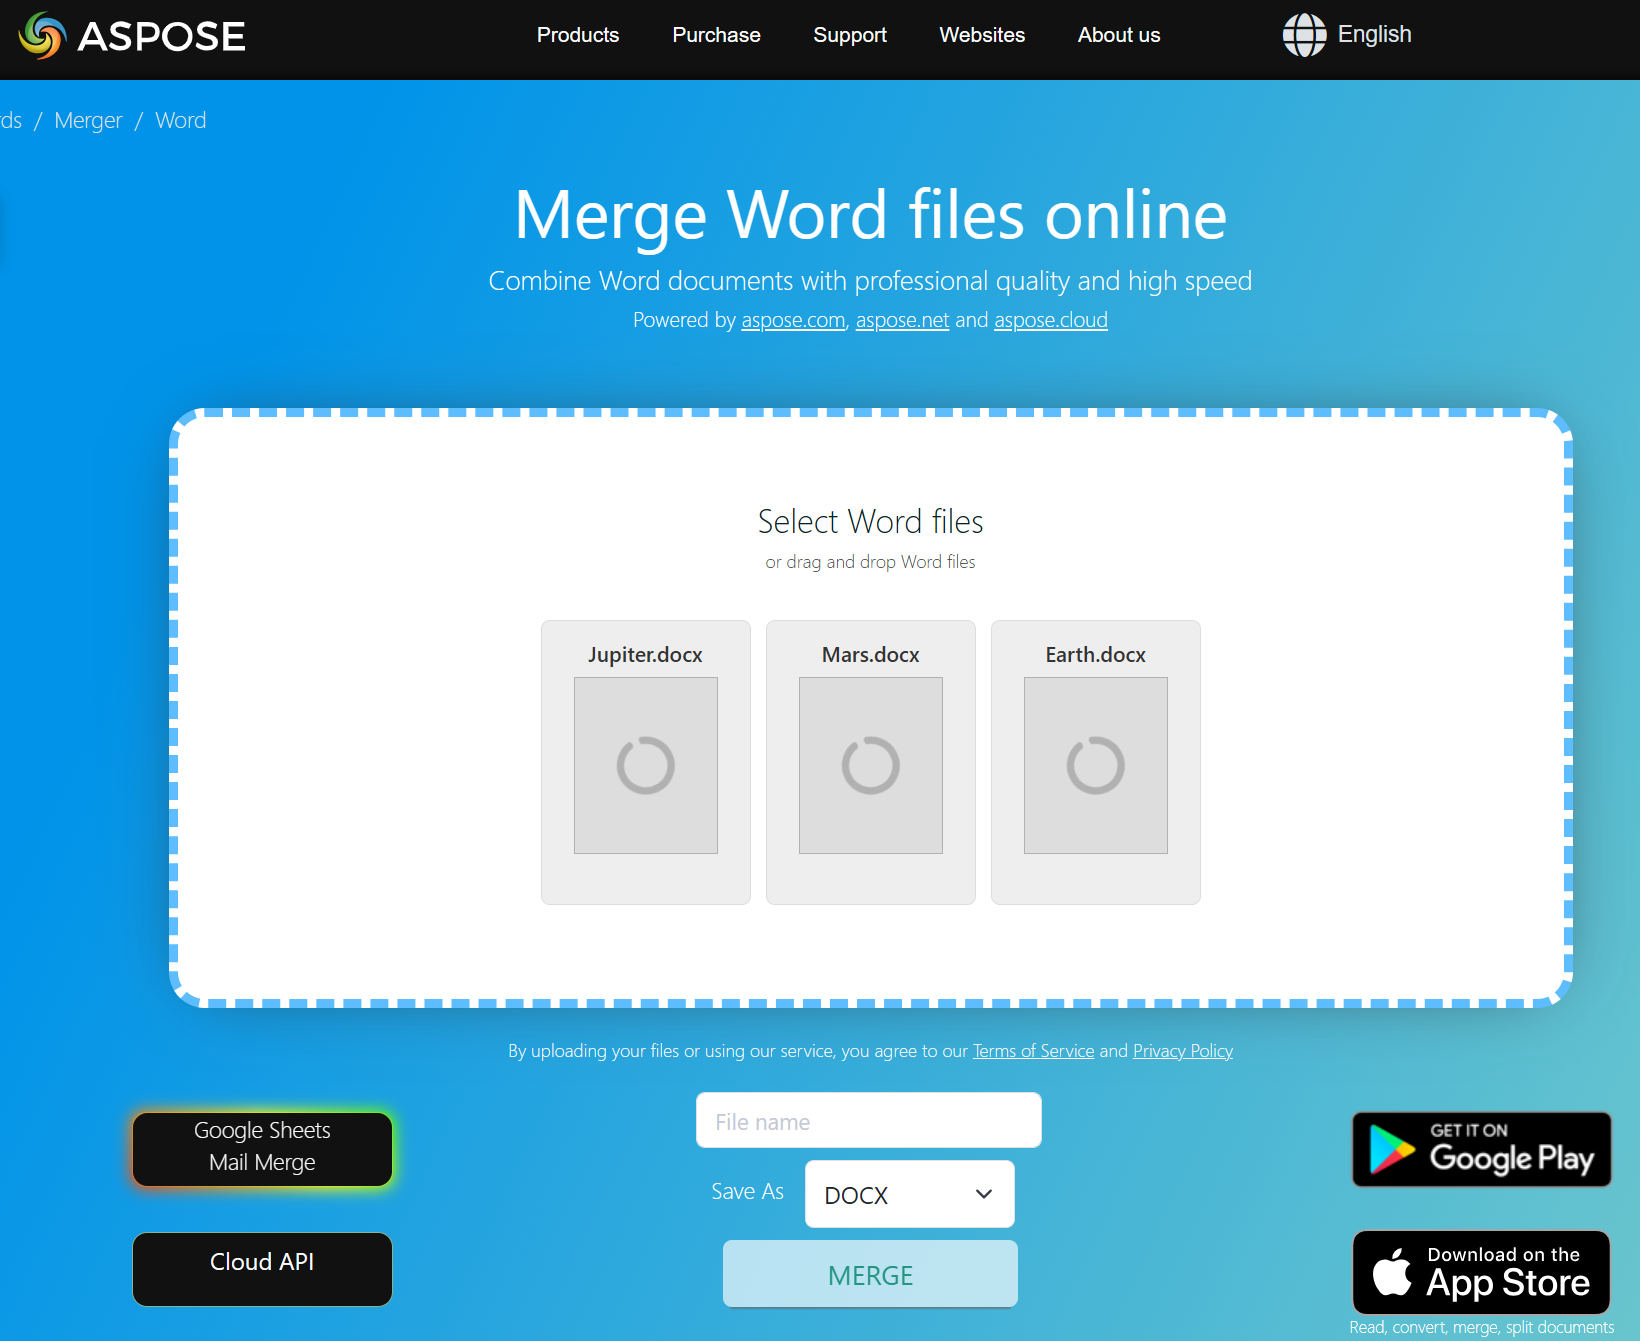Click the Save As label

[747, 1192]
